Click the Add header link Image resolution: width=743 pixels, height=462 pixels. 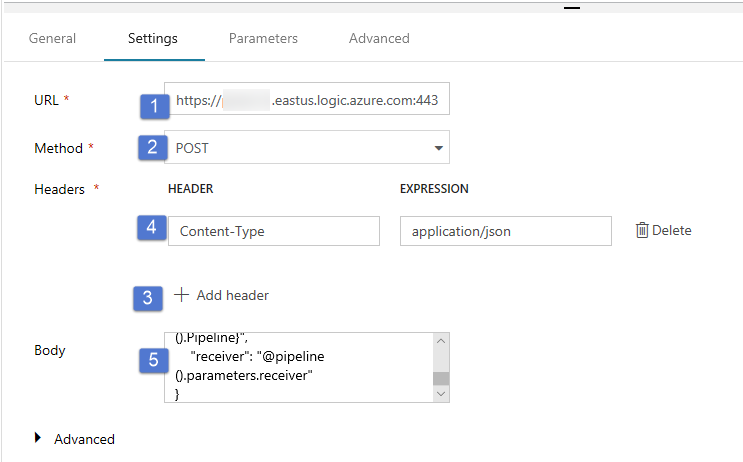pos(232,295)
